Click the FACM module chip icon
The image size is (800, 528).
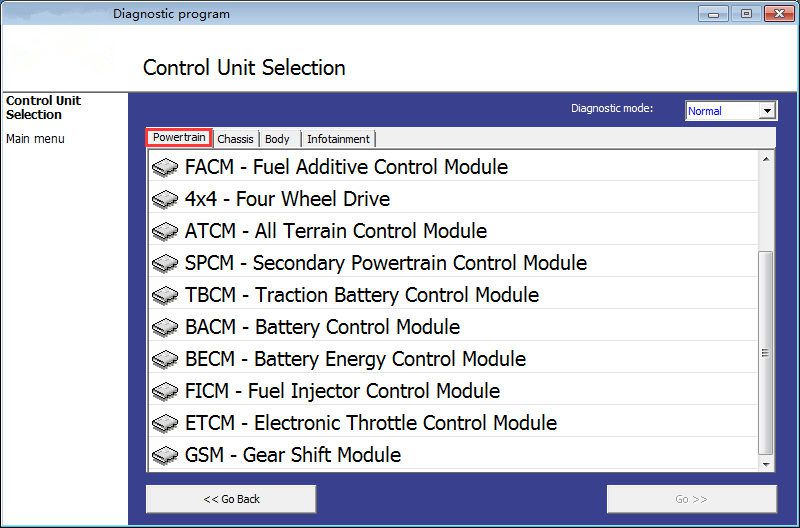click(x=165, y=167)
